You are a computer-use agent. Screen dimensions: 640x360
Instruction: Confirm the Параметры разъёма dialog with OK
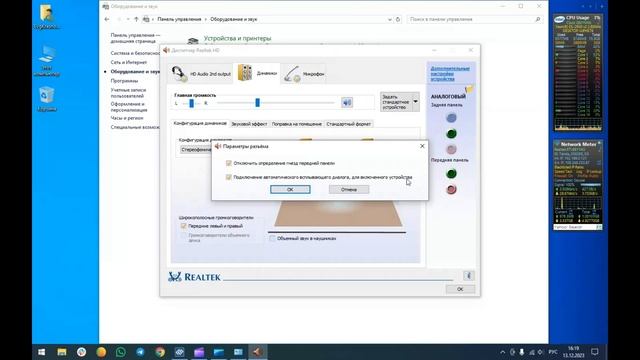pyautogui.click(x=290, y=189)
